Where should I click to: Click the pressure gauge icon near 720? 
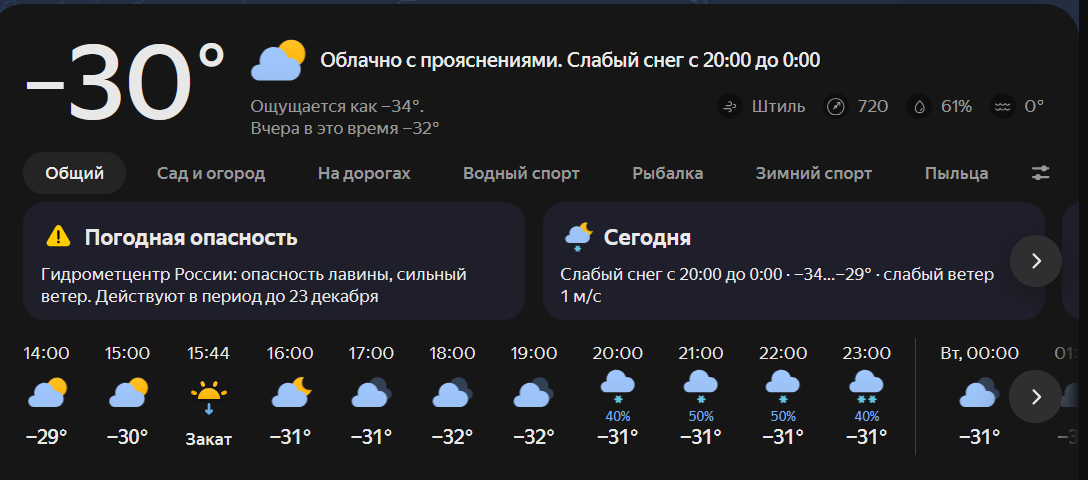click(836, 106)
